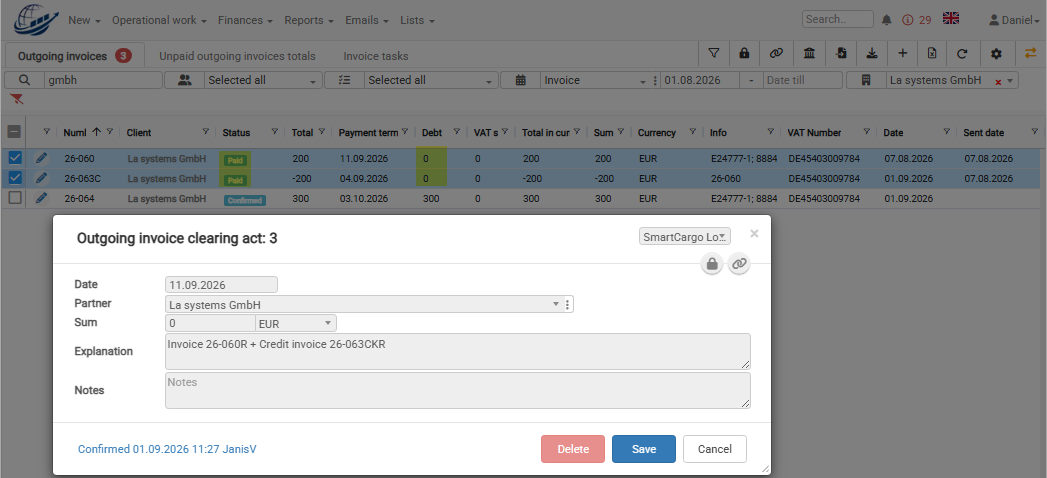Click the notifications bell icon
Screen dimensions: 1047x478
(x=887, y=20)
